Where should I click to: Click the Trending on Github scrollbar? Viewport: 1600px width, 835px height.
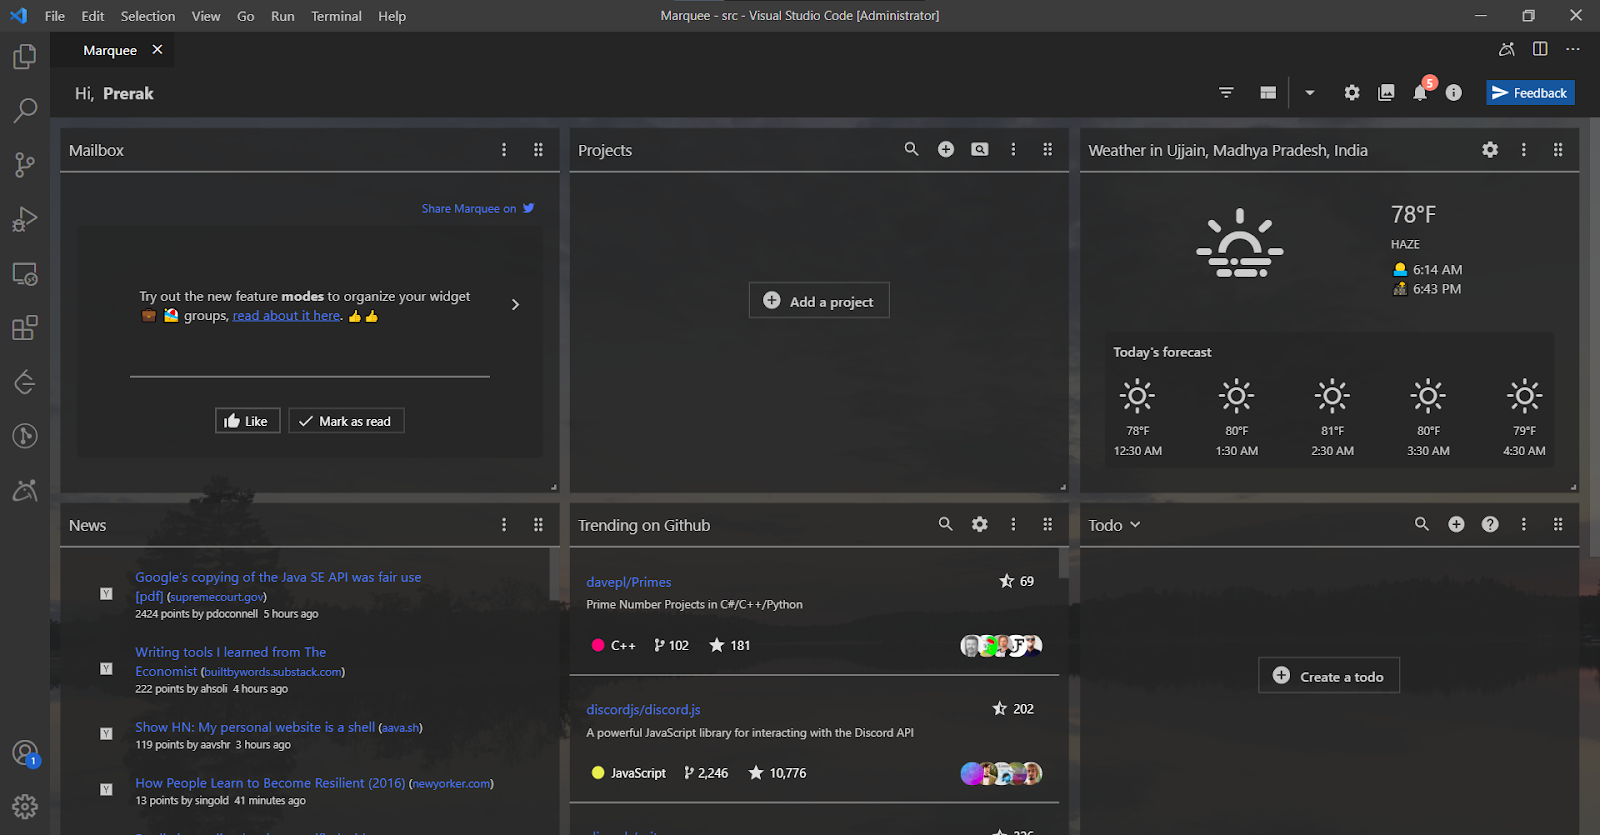coord(1064,563)
